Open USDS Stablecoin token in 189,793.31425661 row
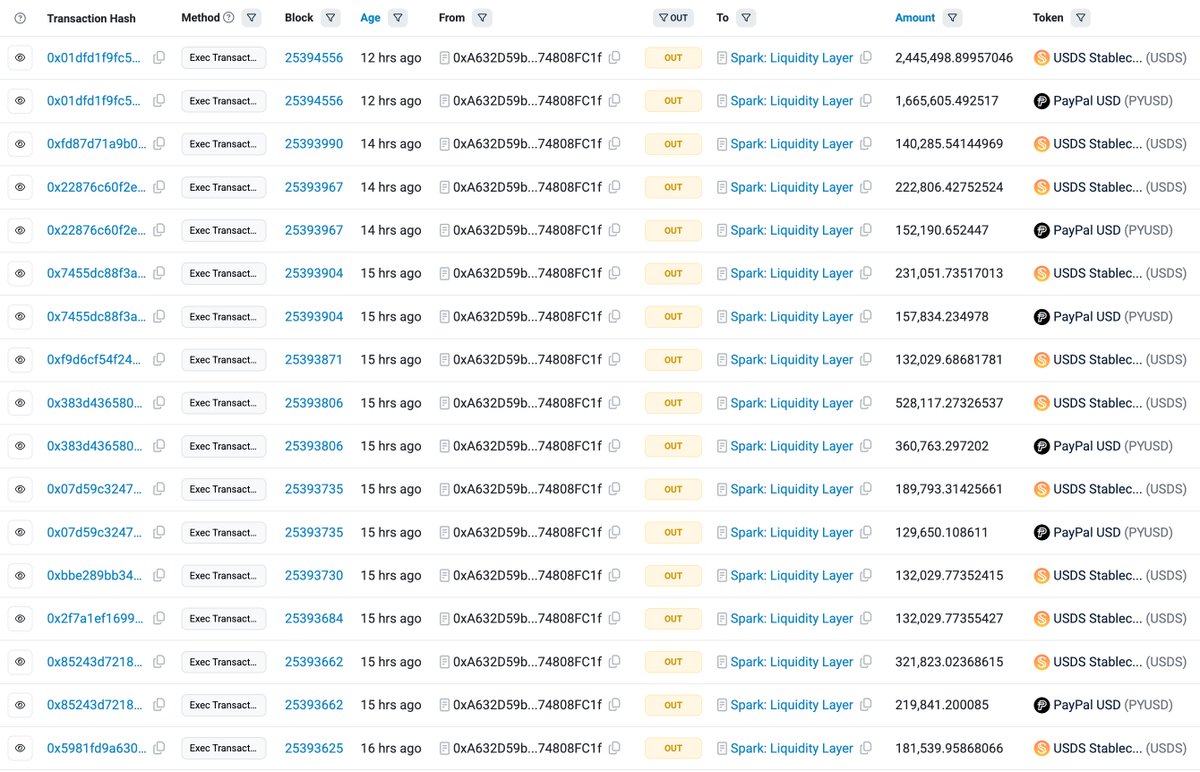This screenshot has height=772, width=1200. click(x=1120, y=489)
